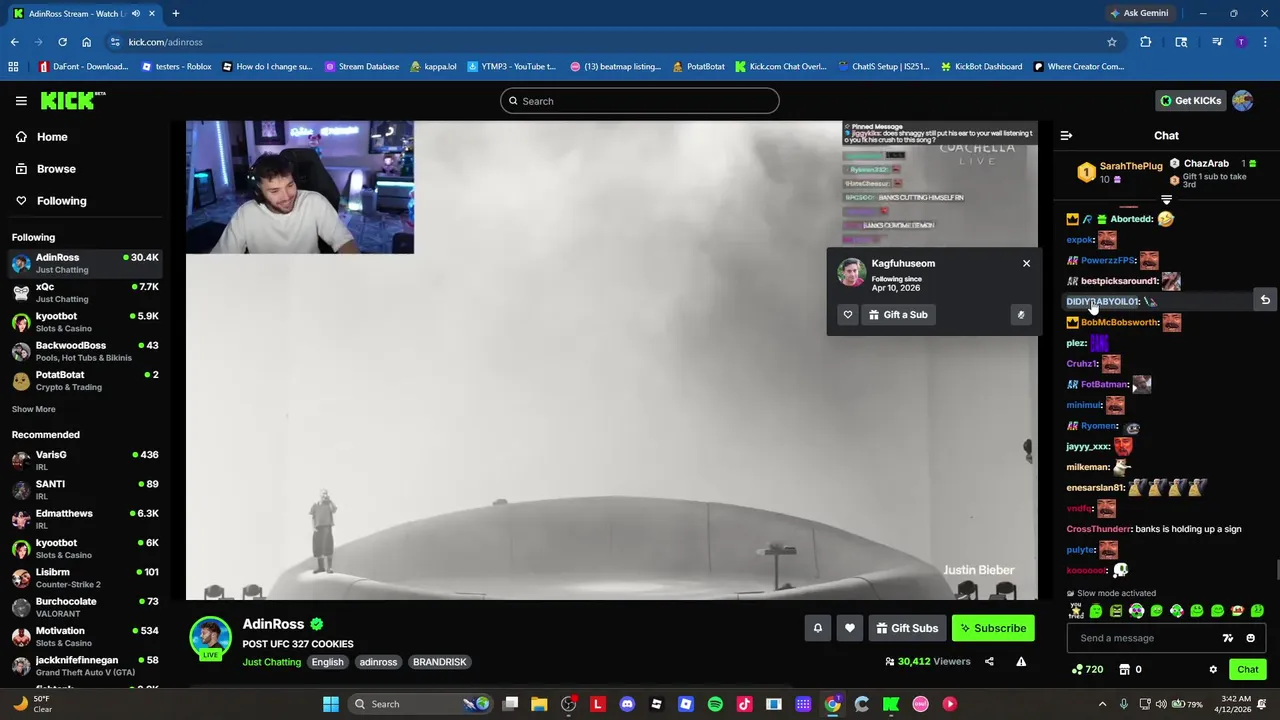1280x720 pixels.
Task: Click Just Chatting category link
Action: click(271, 662)
